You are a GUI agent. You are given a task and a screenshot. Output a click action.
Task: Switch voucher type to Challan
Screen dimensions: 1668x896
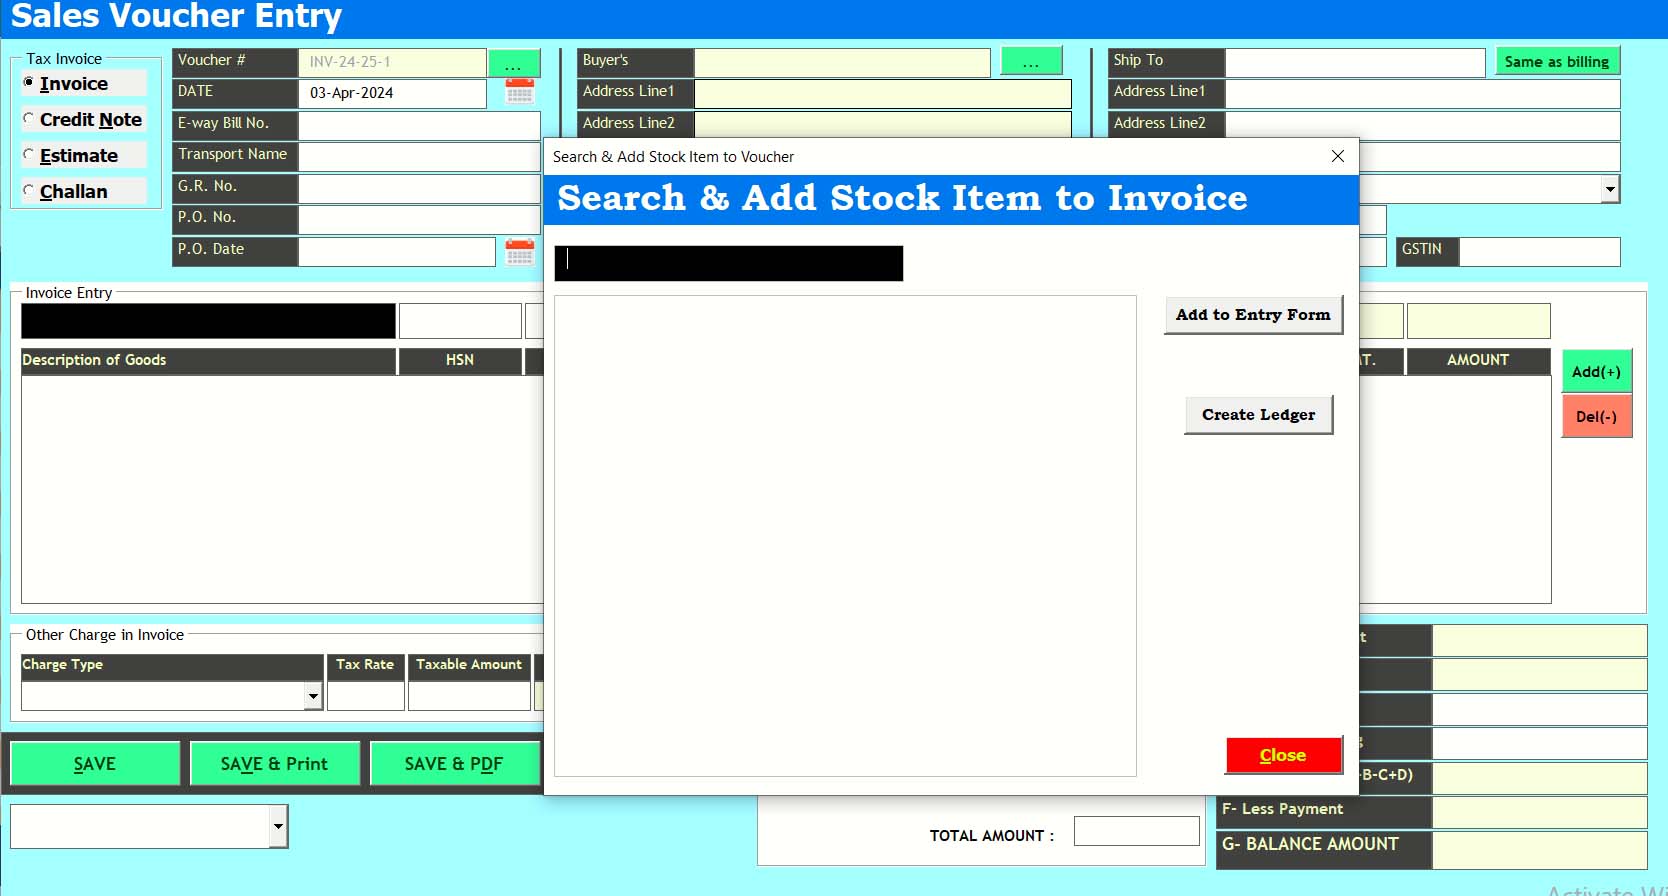29,191
